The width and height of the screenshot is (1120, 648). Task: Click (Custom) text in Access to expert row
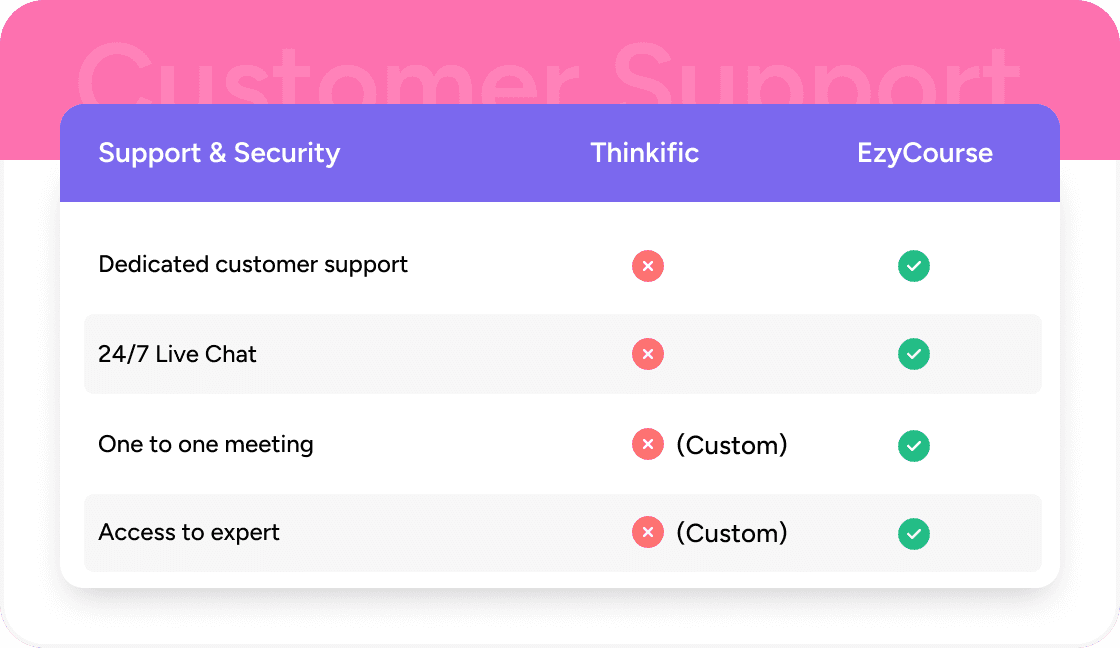point(732,533)
